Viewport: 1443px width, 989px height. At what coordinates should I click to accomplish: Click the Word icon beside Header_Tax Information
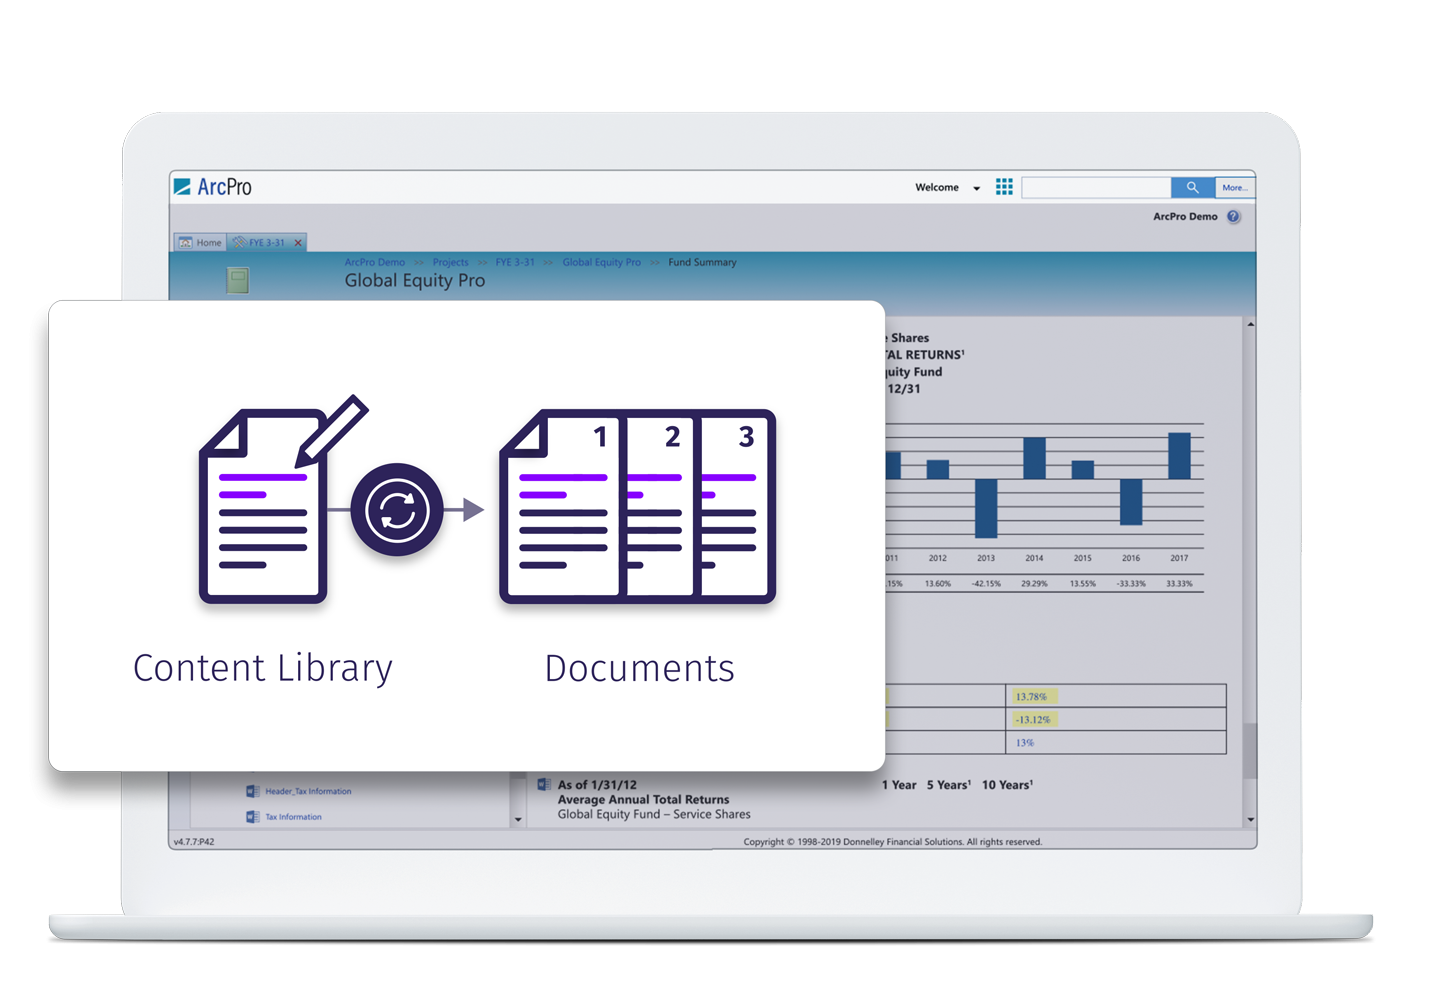pos(252,791)
